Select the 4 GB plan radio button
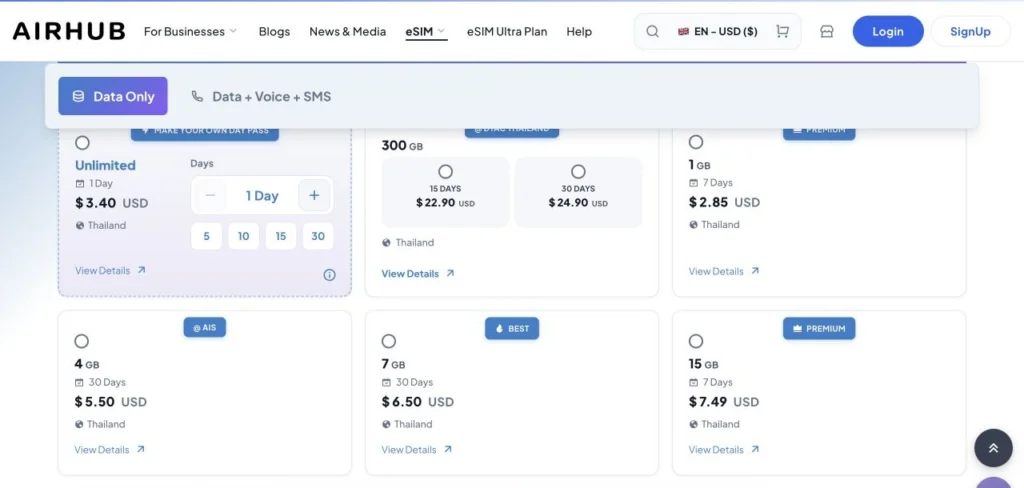Image resolution: width=1024 pixels, height=488 pixels. pyautogui.click(x=82, y=341)
